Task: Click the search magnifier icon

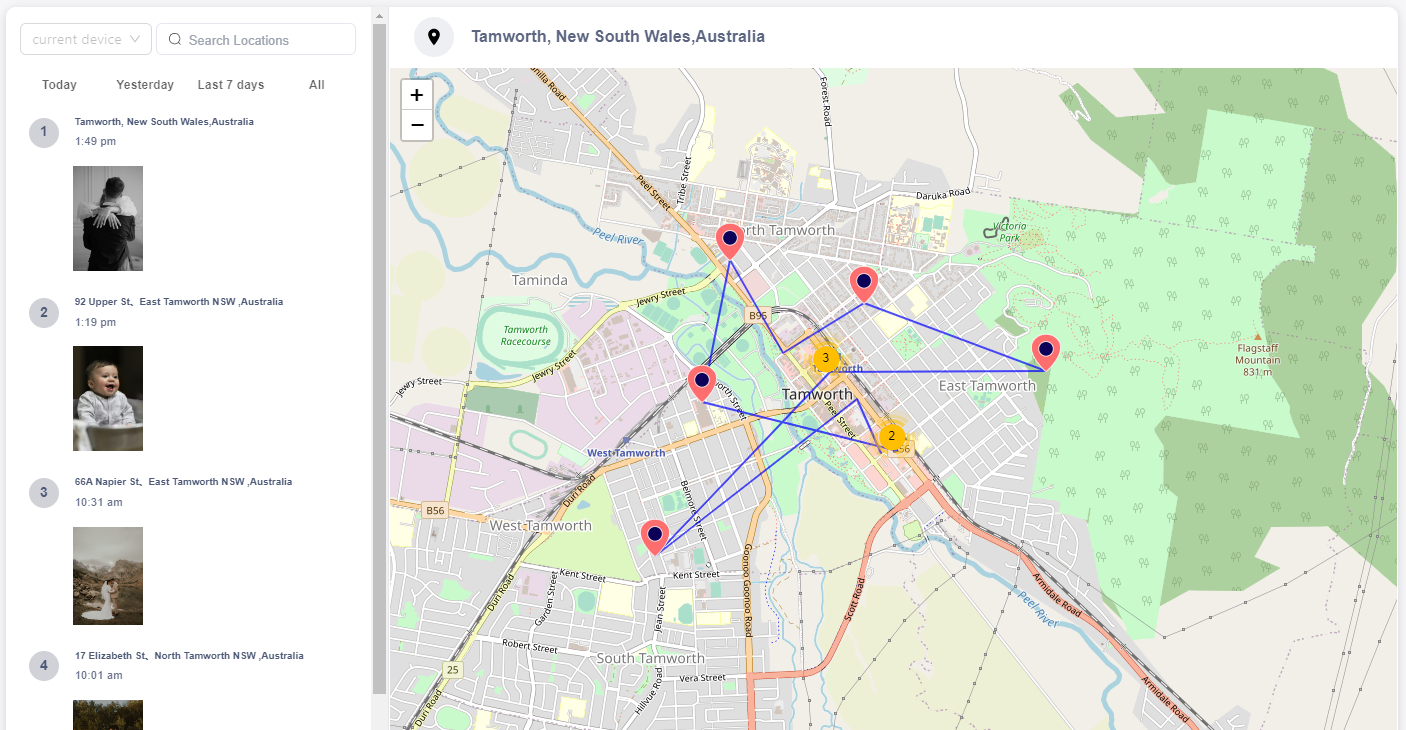Action: 174,39
